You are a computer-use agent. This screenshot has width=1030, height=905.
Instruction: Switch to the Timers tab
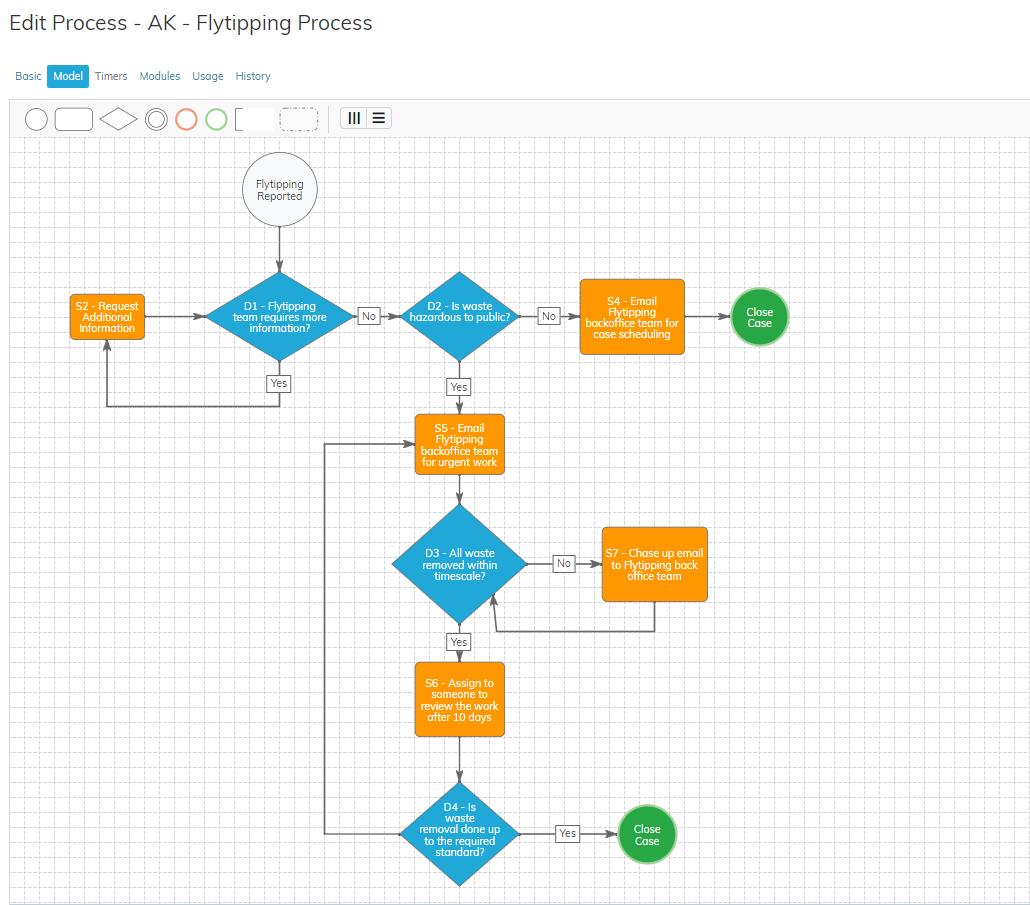pyautogui.click(x=111, y=76)
